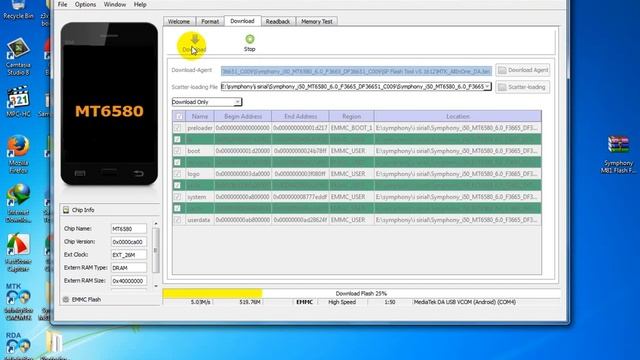Toggle the userdata row checkbox
The image size is (640, 360).
tap(177, 220)
